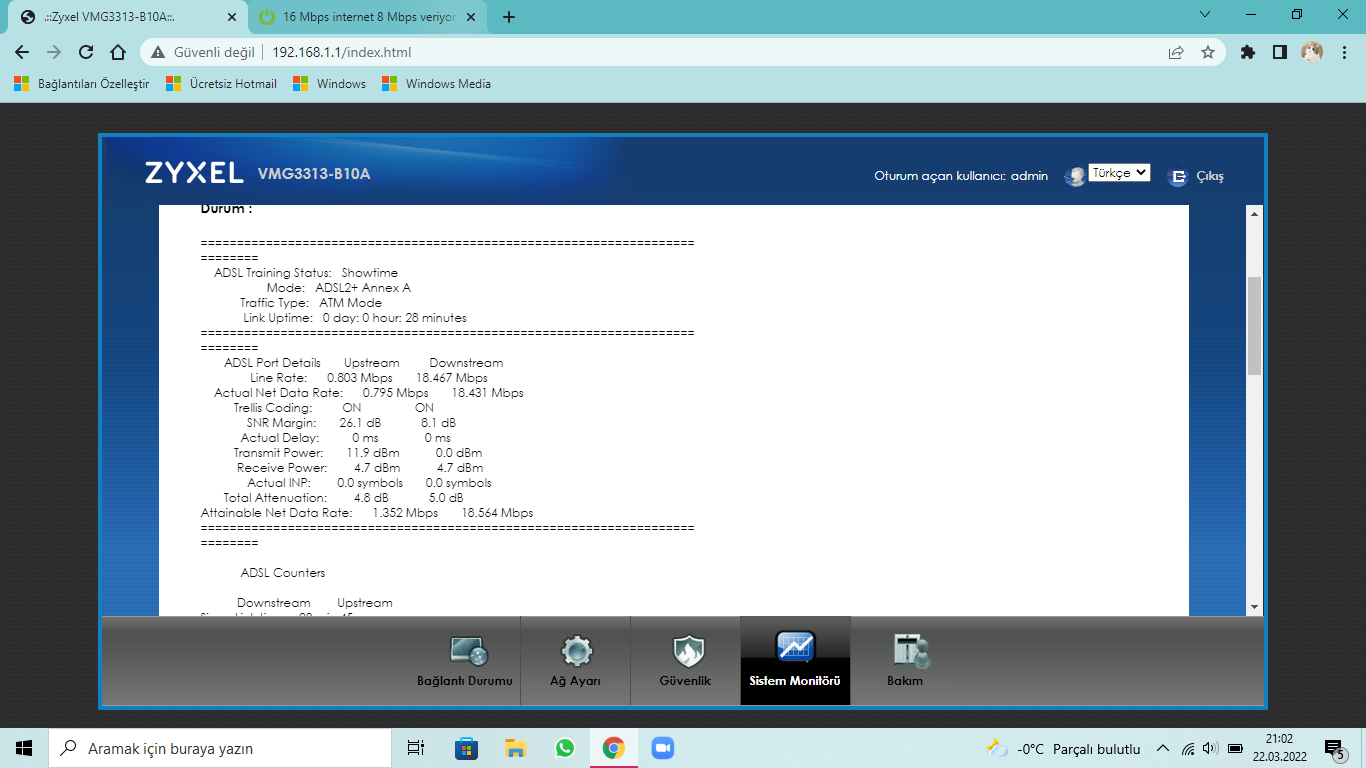Viewport: 1366px width, 768px height.
Task: Click the upstream SNR Margin 26.1 dB
Action: click(360, 423)
